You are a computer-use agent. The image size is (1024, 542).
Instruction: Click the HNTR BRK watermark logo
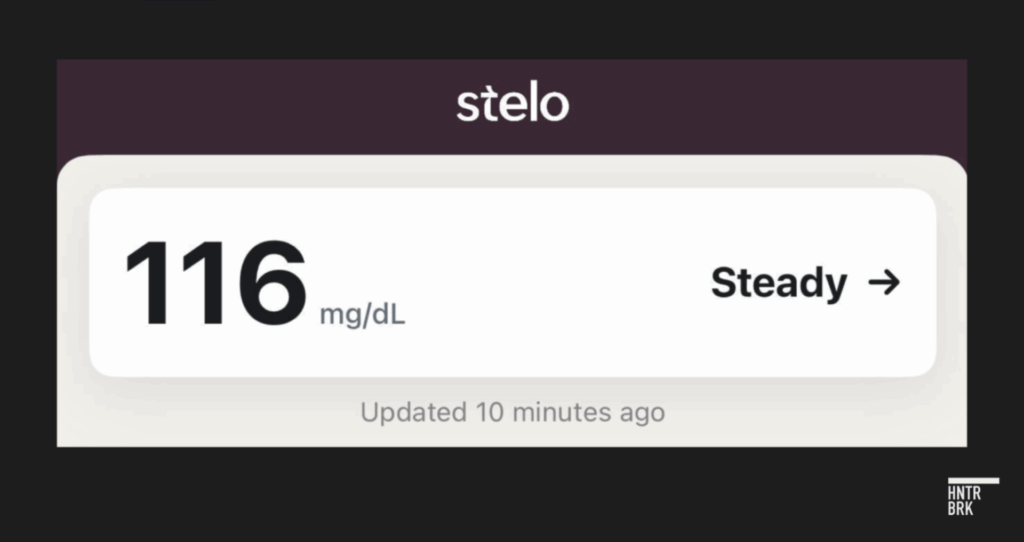[973, 497]
